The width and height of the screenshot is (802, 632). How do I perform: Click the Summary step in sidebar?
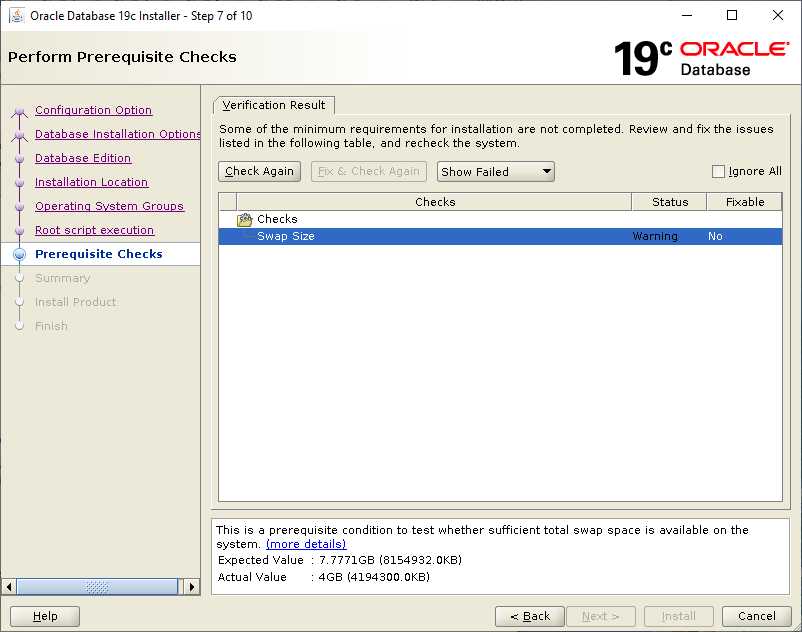[62, 278]
